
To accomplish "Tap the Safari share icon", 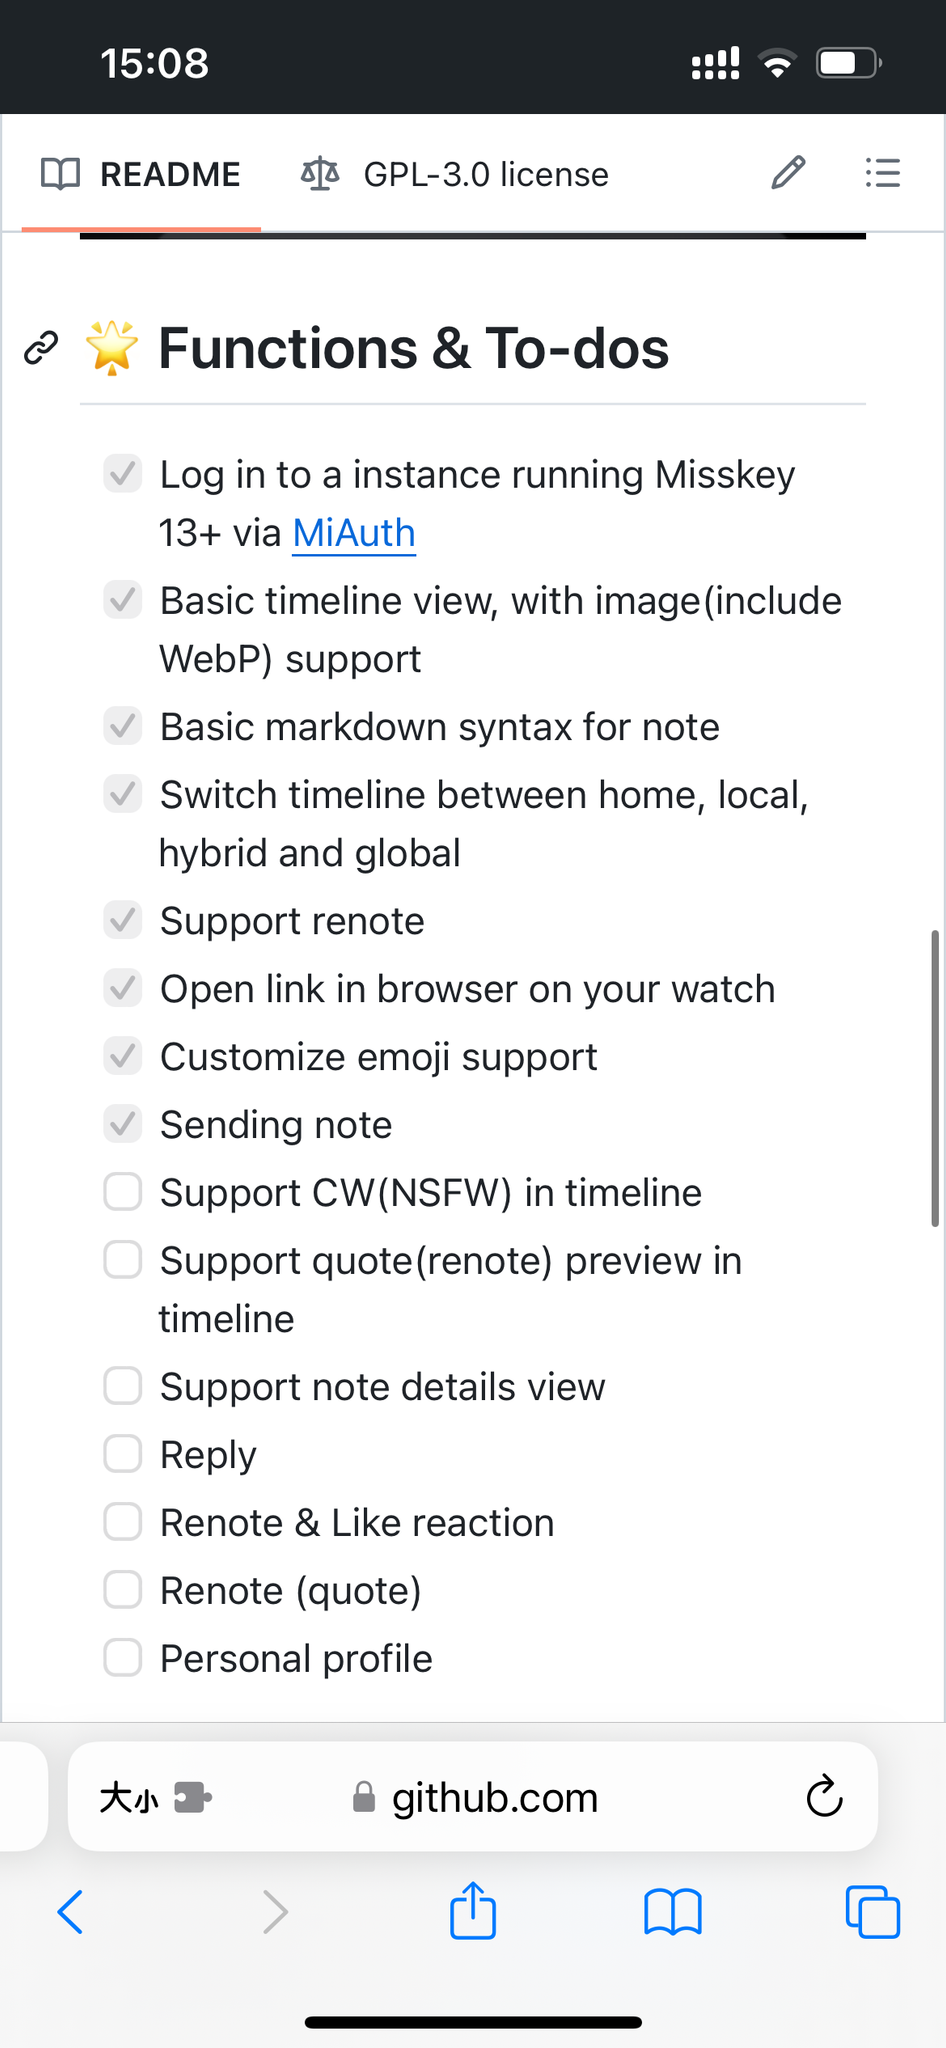I will click(473, 1911).
